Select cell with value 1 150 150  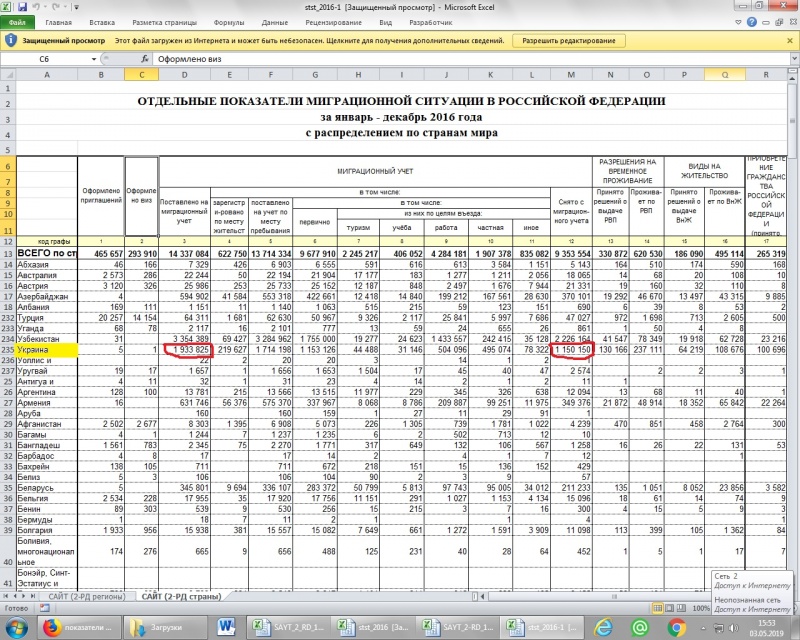(x=571, y=350)
